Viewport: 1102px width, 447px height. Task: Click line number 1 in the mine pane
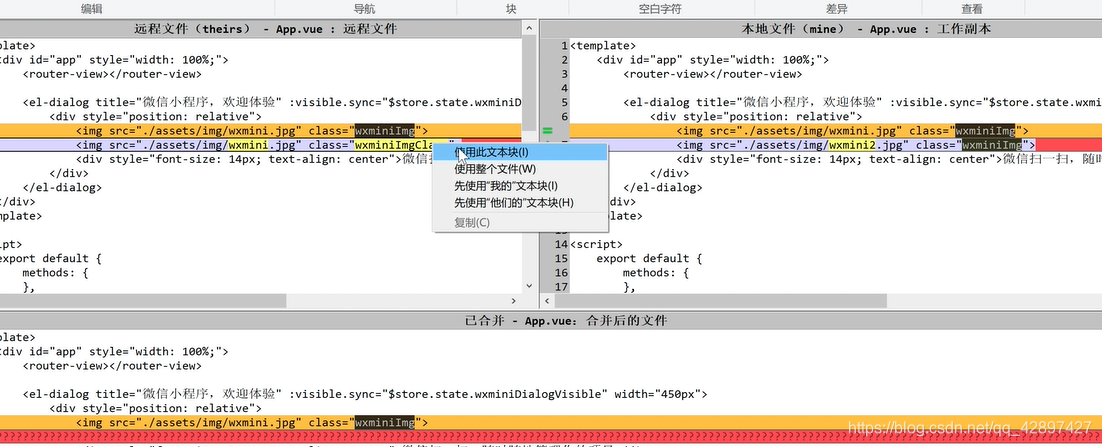(x=564, y=46)
